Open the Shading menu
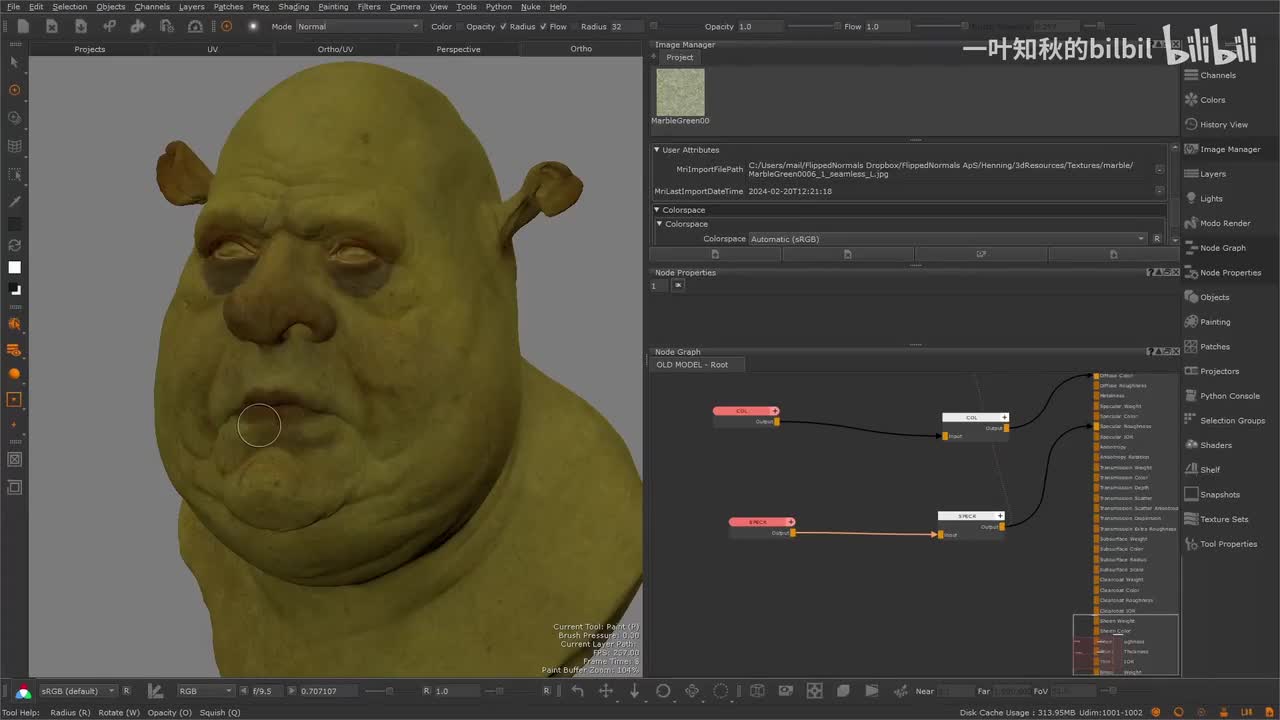Viewport: 1280px width, 720px height. tap(294, 7)
